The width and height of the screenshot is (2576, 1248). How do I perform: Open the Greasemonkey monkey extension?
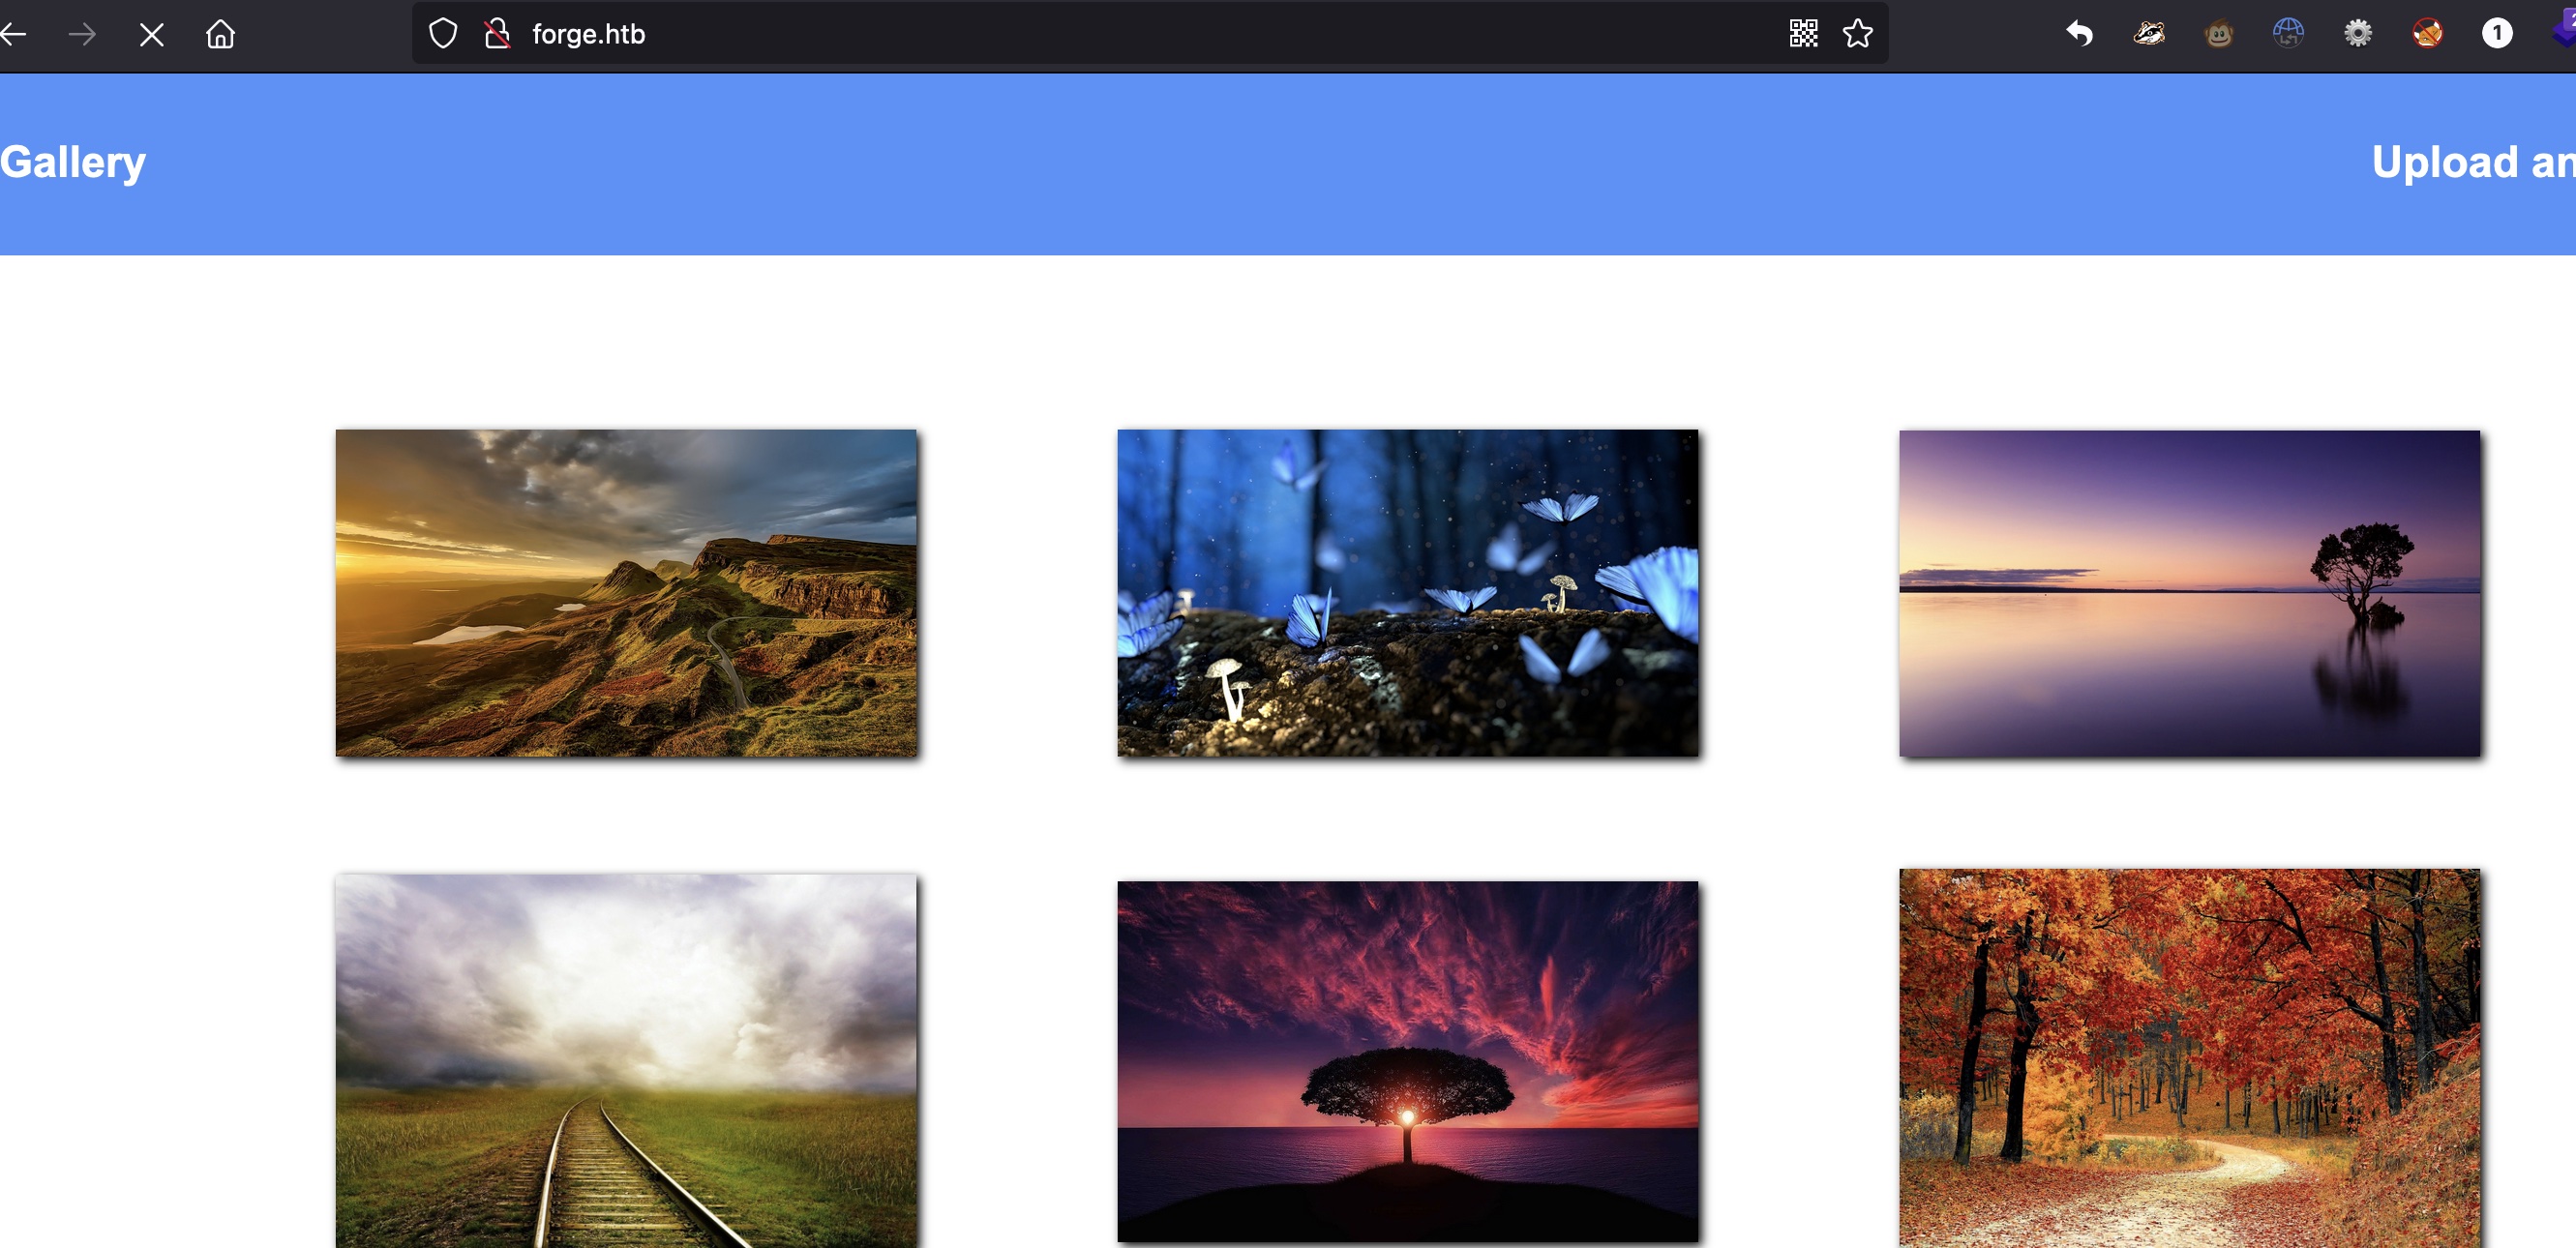(2218, 34)
